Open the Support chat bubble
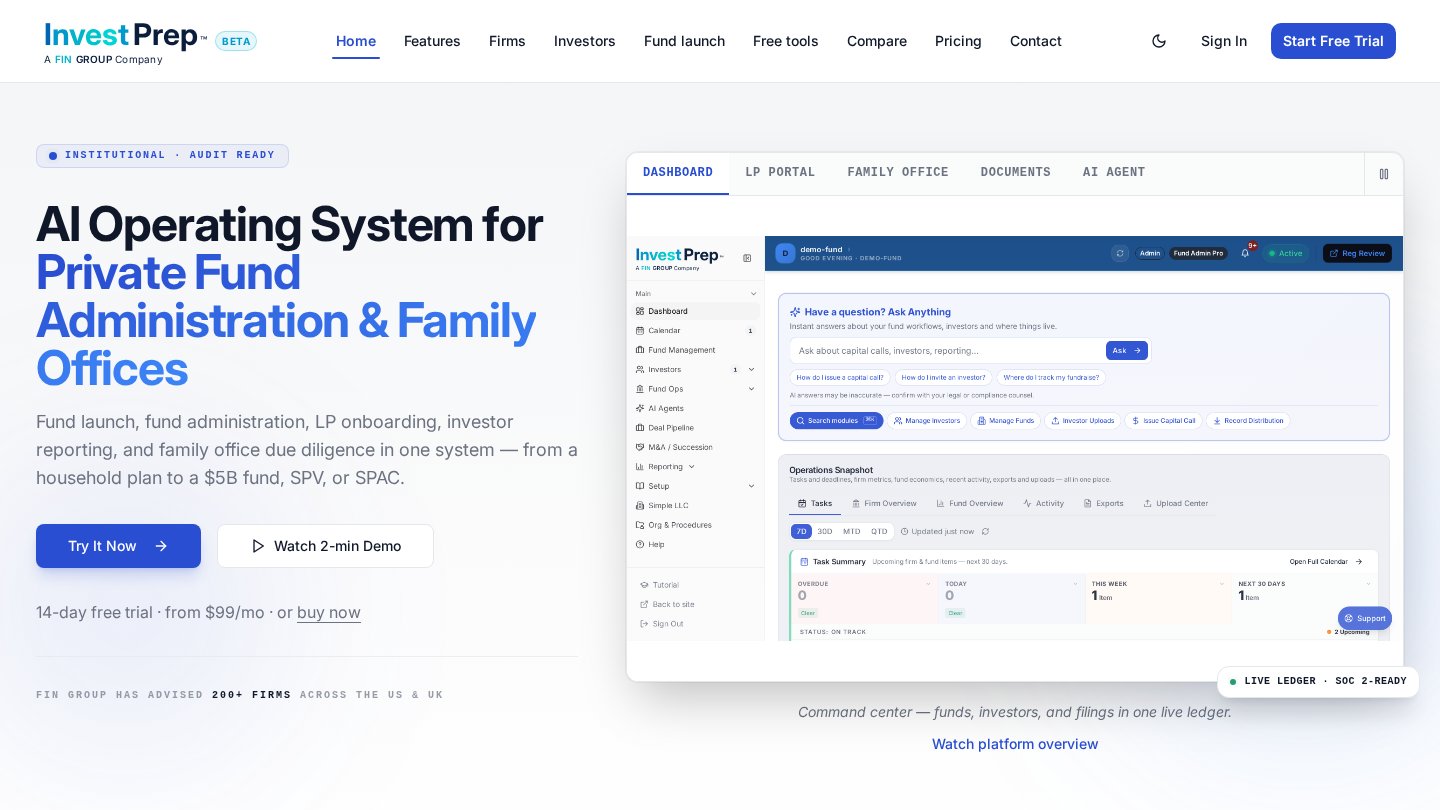This screenshot has width=1440, height=810. click(x=1365, y=618)
